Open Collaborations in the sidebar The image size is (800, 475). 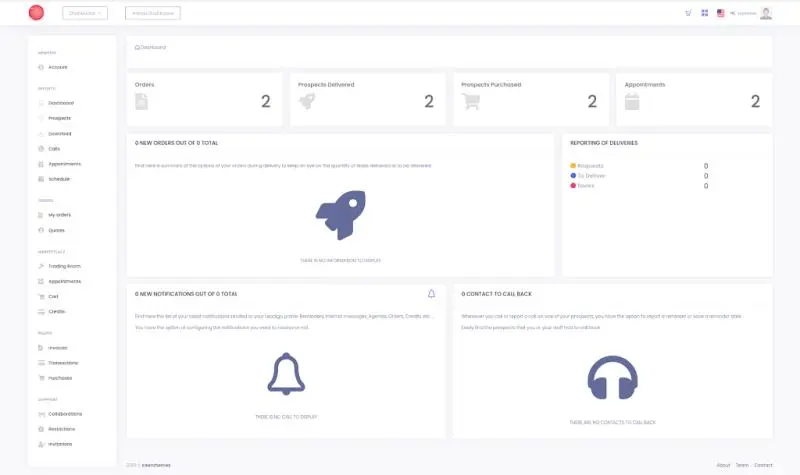pyautogui.click(x=65, y=414)
